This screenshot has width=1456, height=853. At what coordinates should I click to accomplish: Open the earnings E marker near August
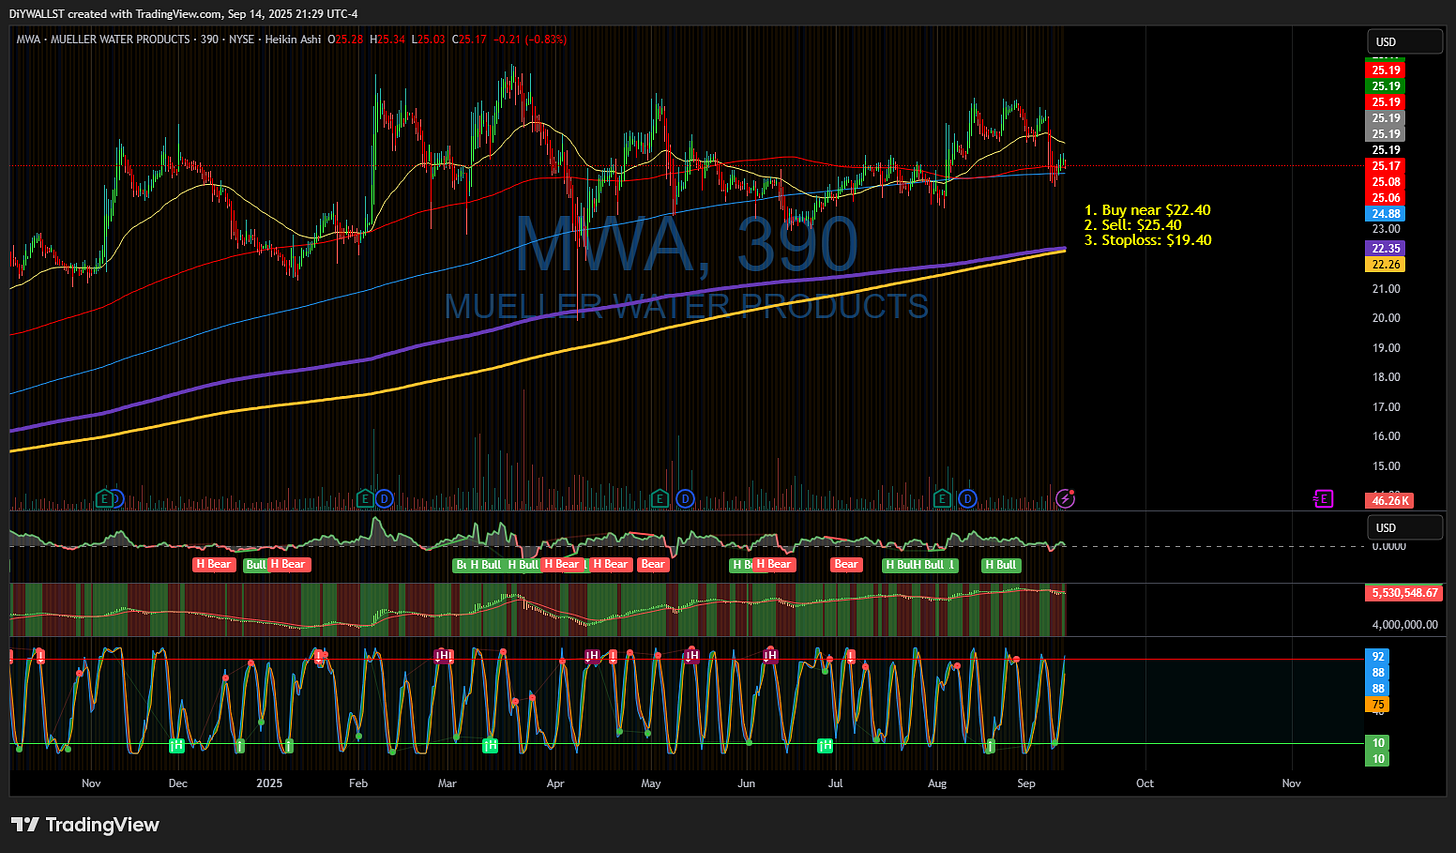(x=941, y=497)
